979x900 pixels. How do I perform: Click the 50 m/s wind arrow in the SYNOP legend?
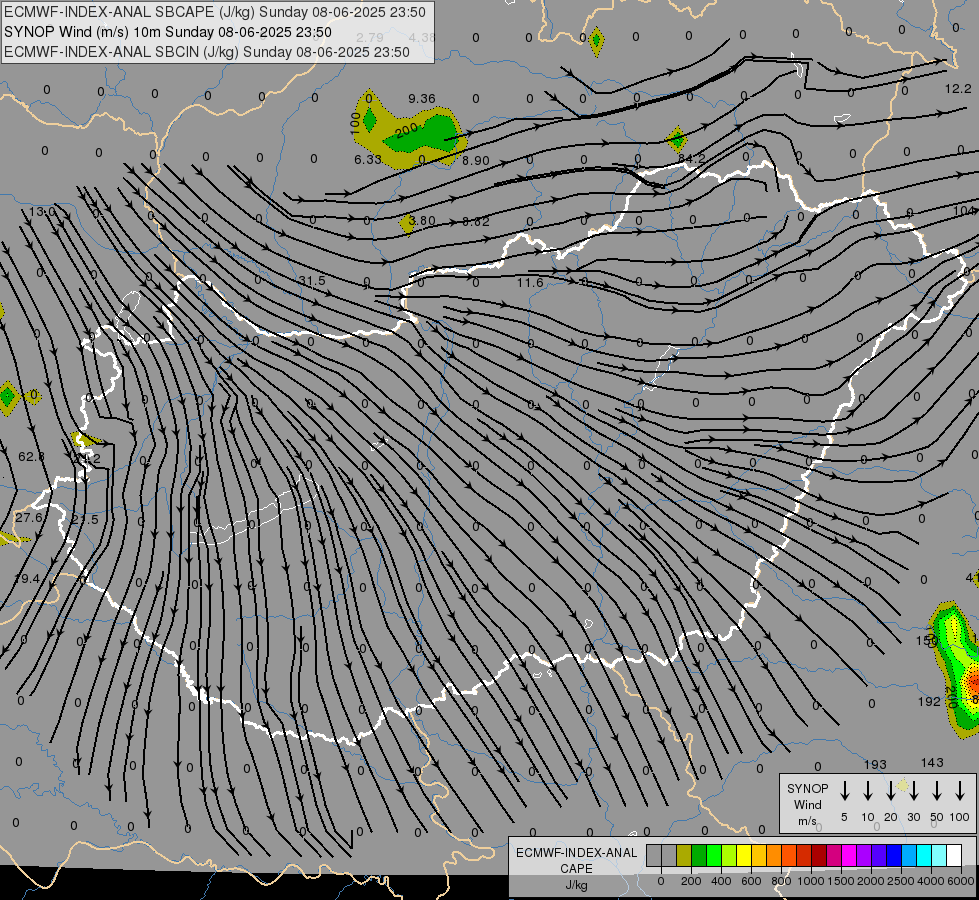tap(937, 791)
